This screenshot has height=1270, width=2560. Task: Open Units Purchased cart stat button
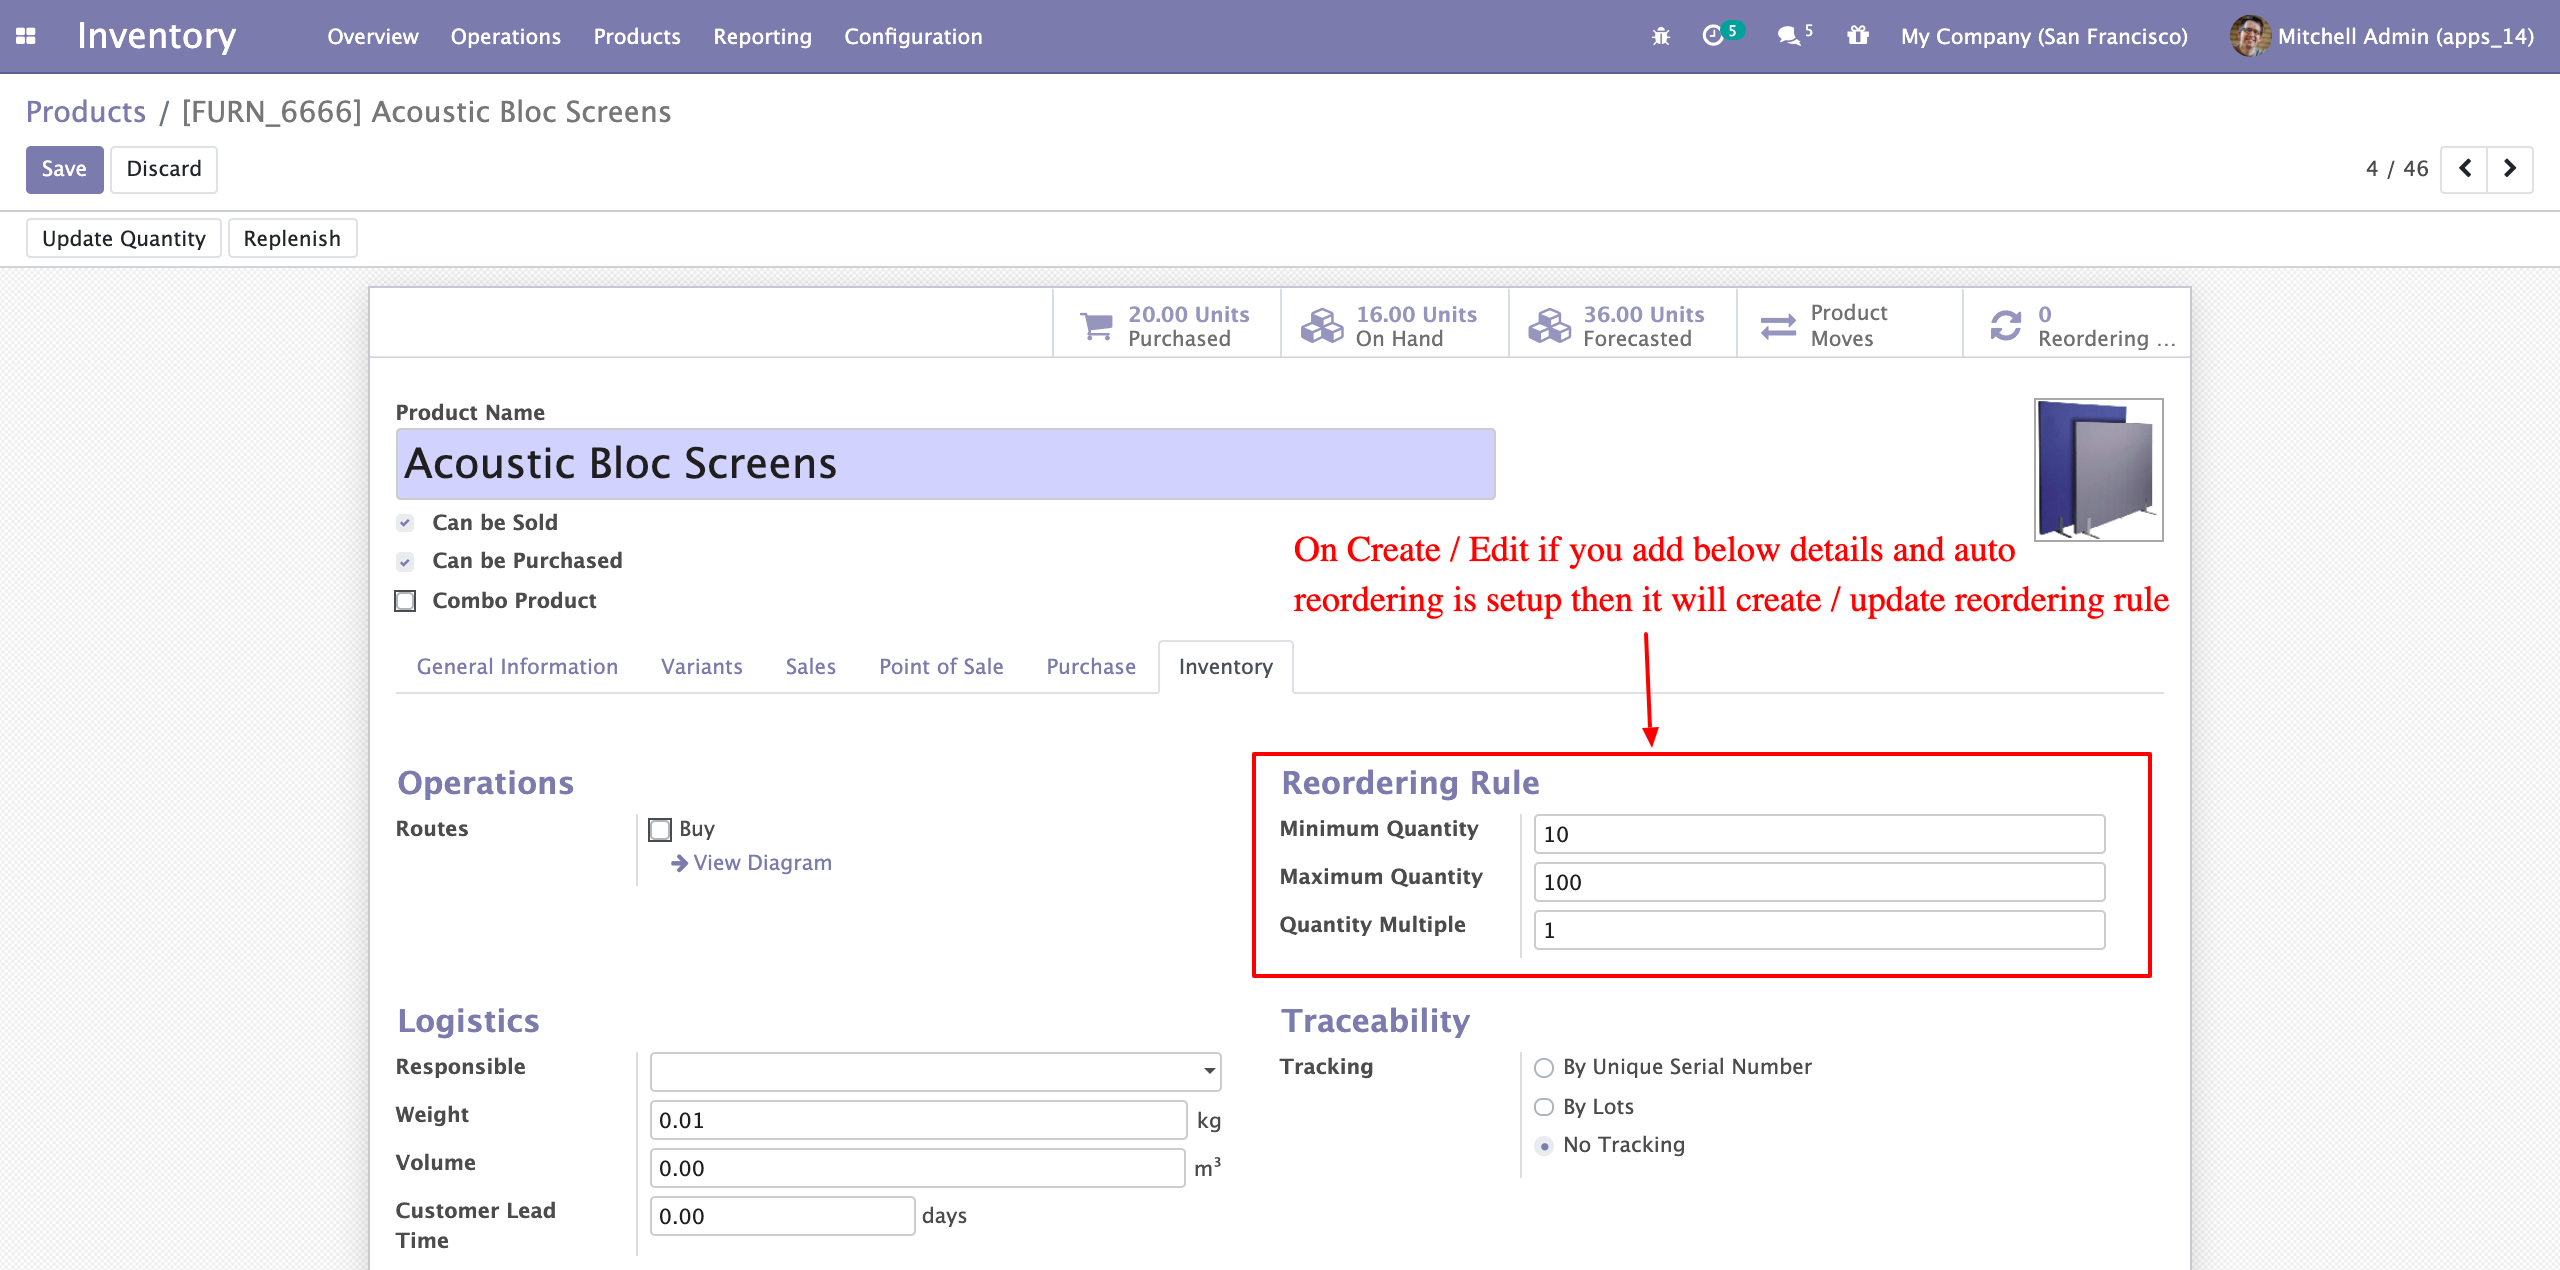[1167, 325]
